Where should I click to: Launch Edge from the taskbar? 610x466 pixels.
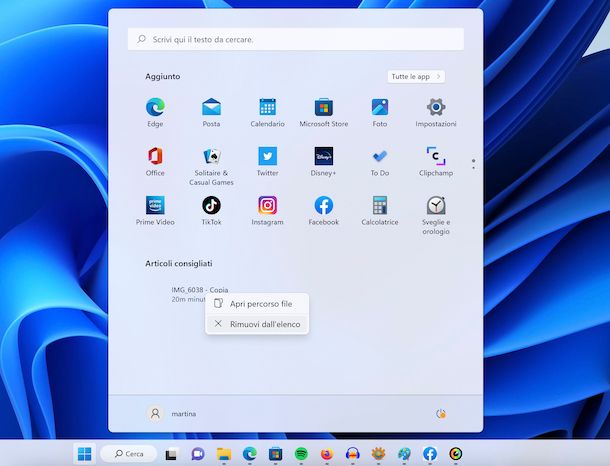[249, 454]
